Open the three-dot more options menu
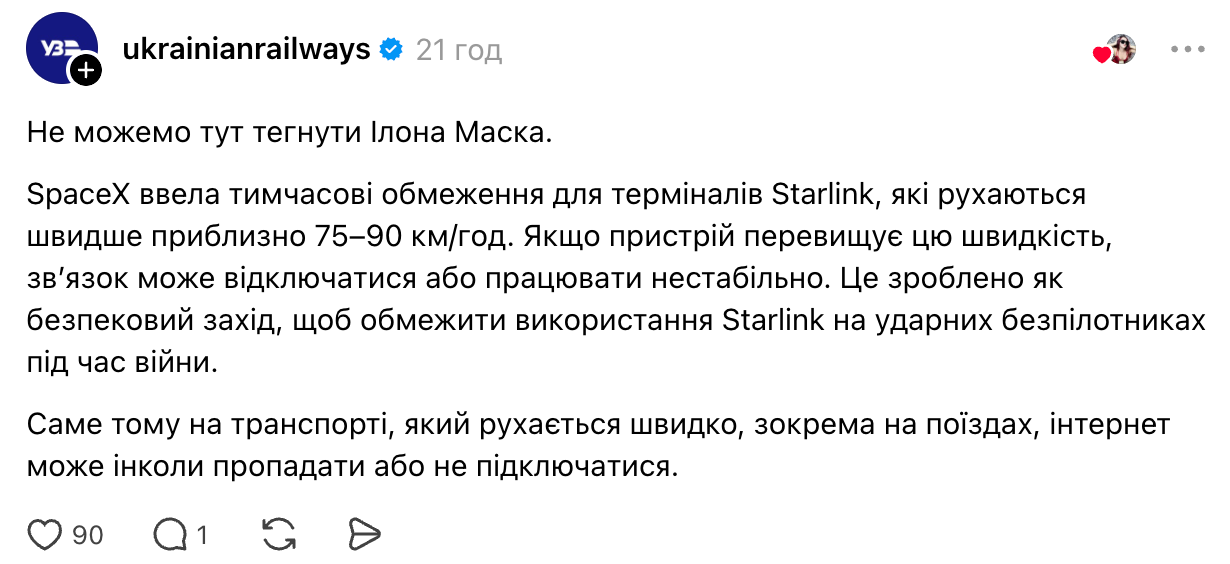The height and width of the screenshot is (564, 1230). pyautogui.click(x=1187, y=49)
